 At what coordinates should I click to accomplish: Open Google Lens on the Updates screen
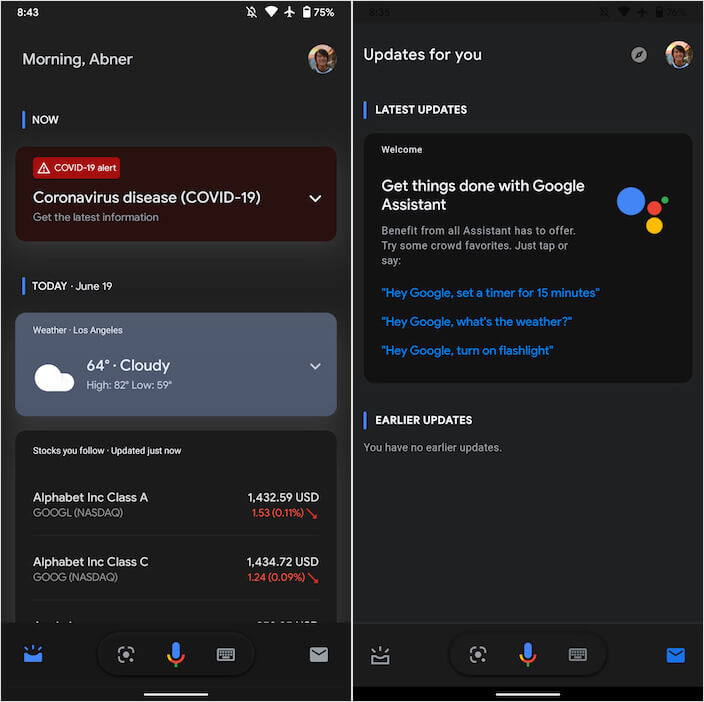[478, 654]
